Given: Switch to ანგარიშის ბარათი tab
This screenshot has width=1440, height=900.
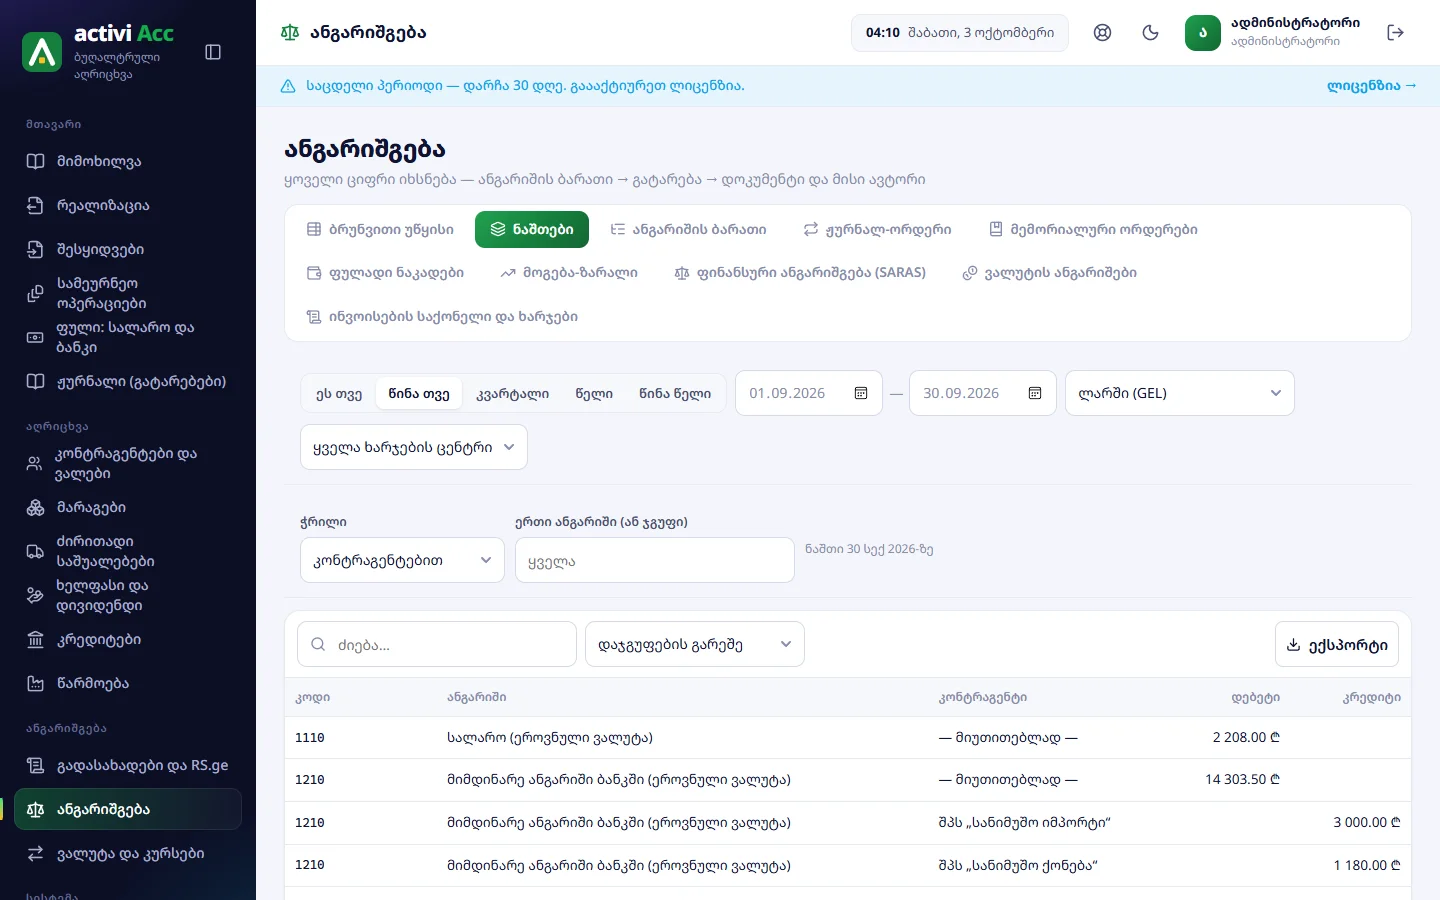Looking at the screenshot, I should [x=688, y=229].
